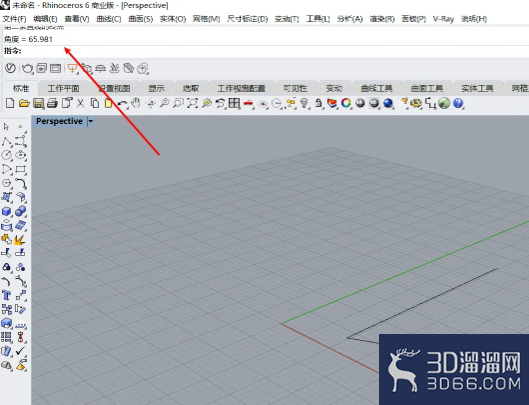Click the V-Ray frame buffer icon
529x405 pixels.
(x=42, y=69)
